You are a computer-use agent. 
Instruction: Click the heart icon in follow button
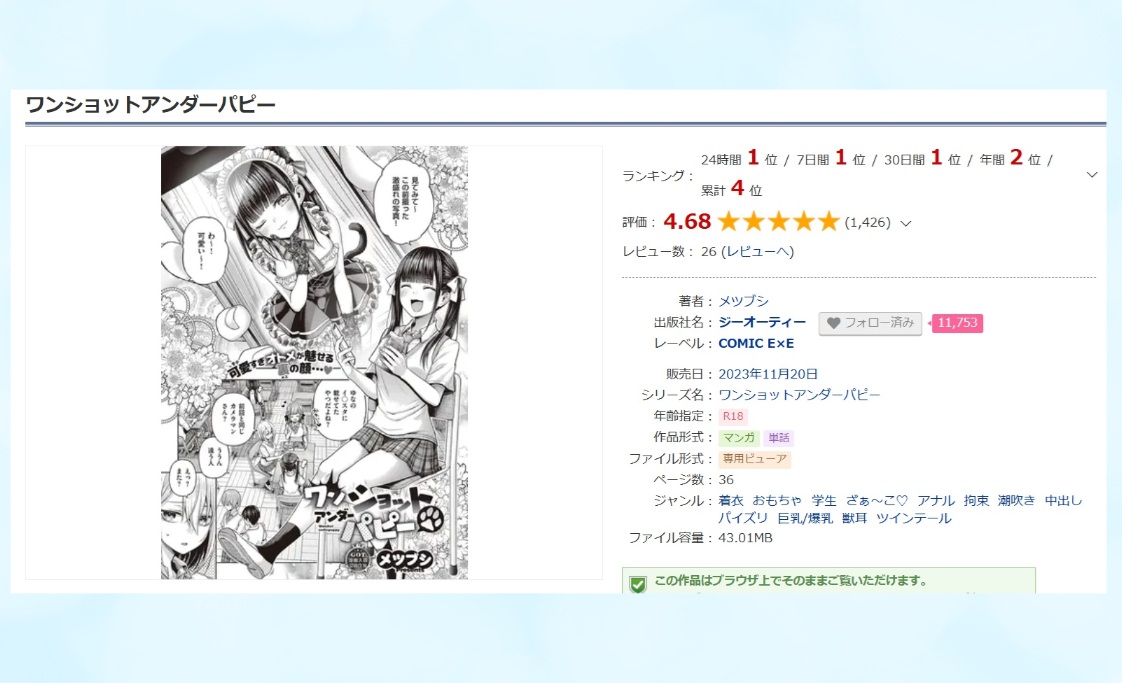coord(833,323)
